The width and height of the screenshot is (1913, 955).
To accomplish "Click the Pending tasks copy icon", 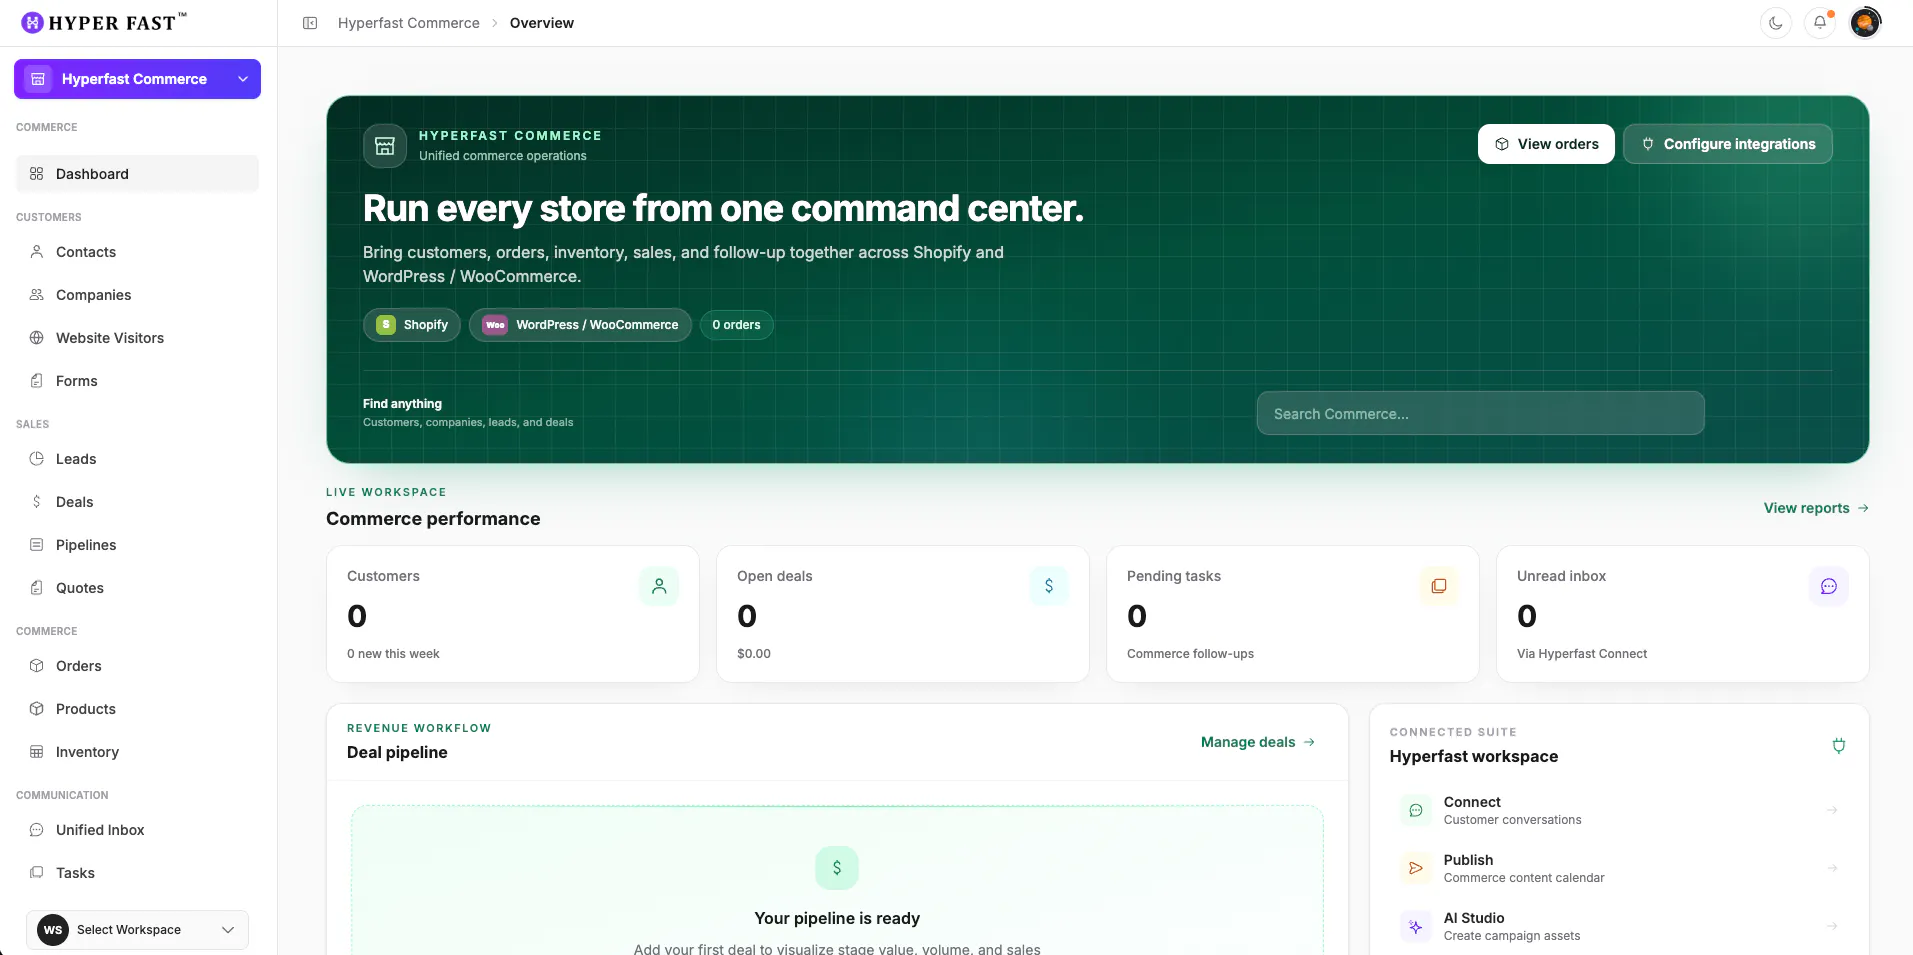I will (1439, 586).
